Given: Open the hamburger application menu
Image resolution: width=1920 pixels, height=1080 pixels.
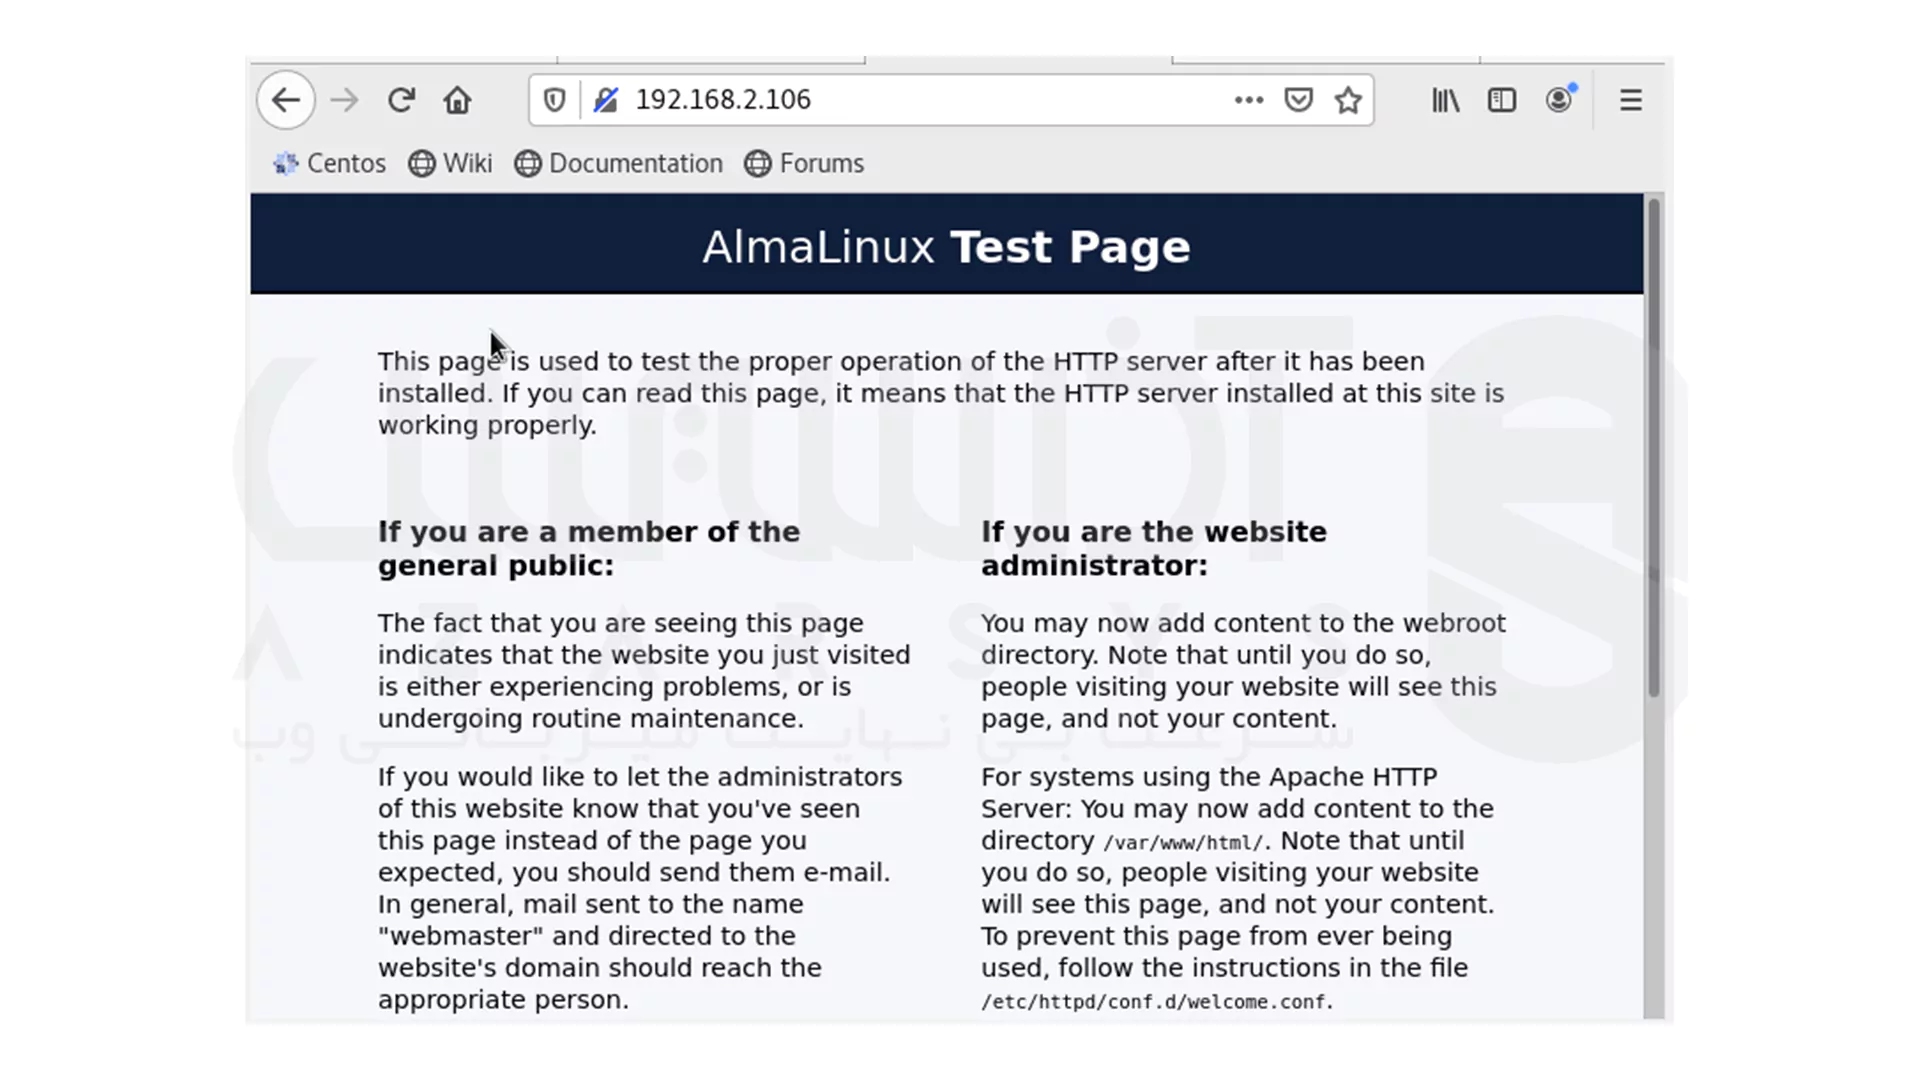Looking at the screenshot, I should (x=1631, y=100).
